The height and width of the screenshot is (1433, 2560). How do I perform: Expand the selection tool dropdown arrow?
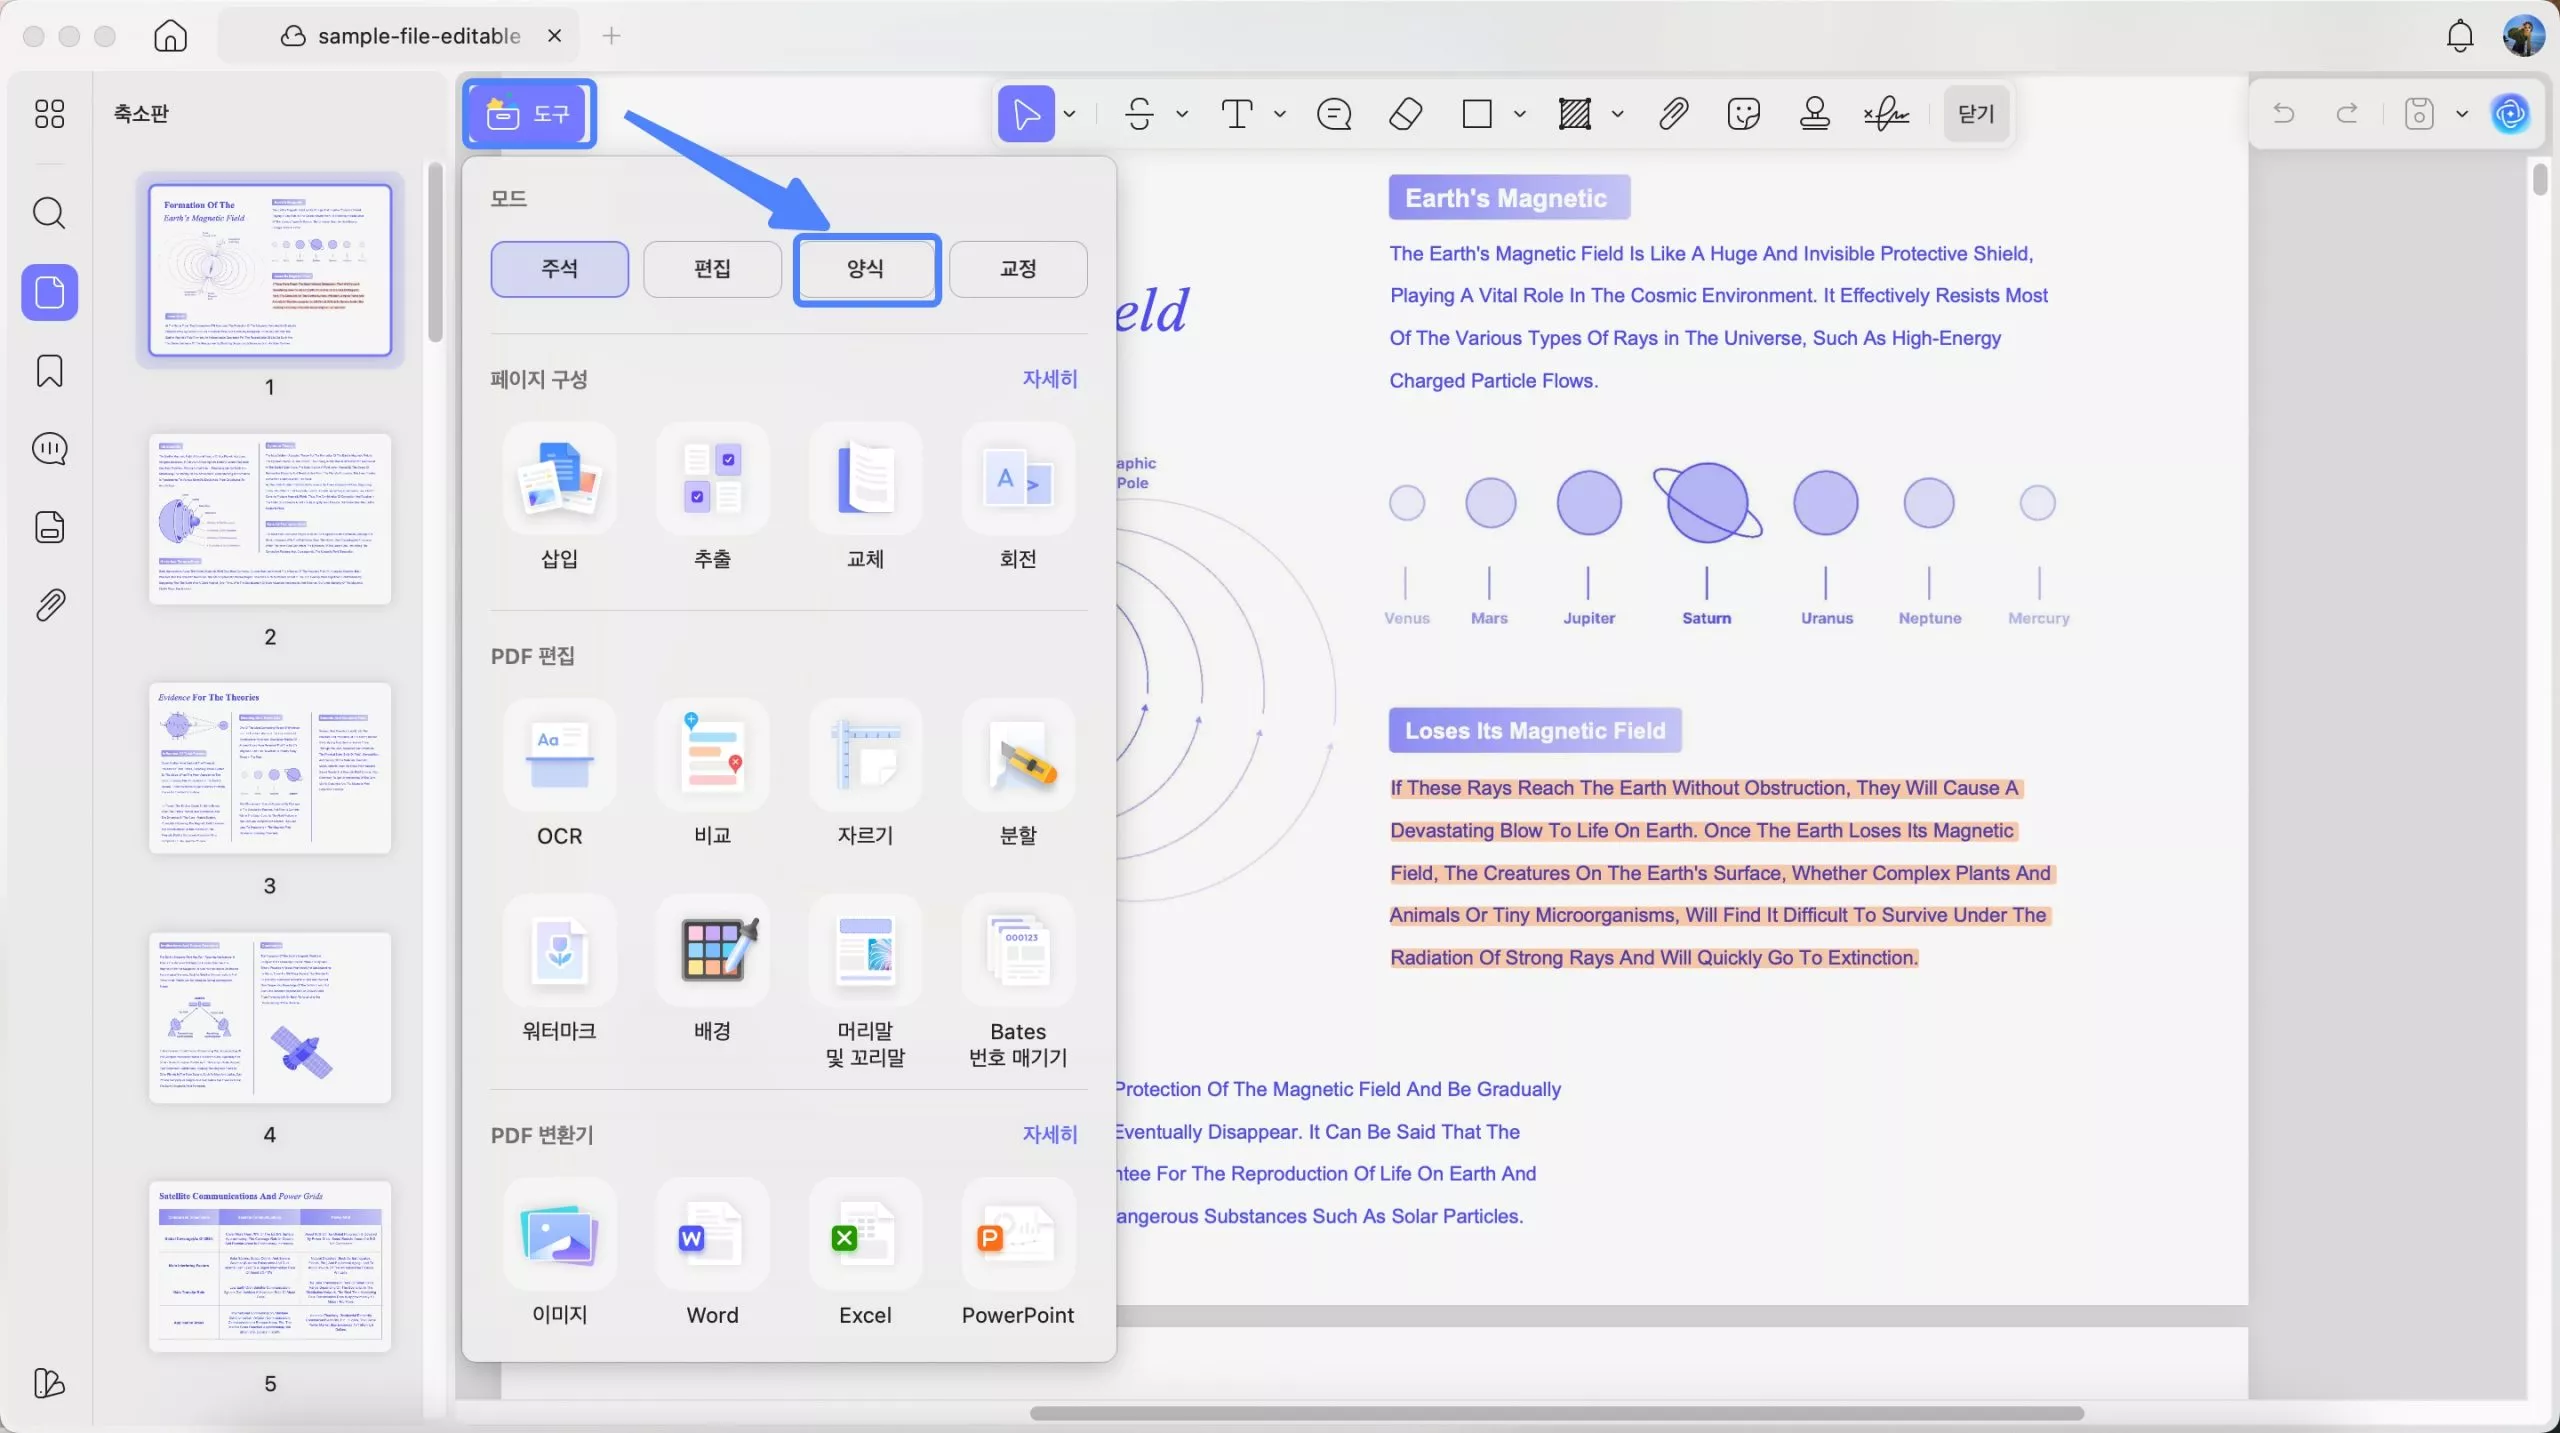pos(1070,114)
